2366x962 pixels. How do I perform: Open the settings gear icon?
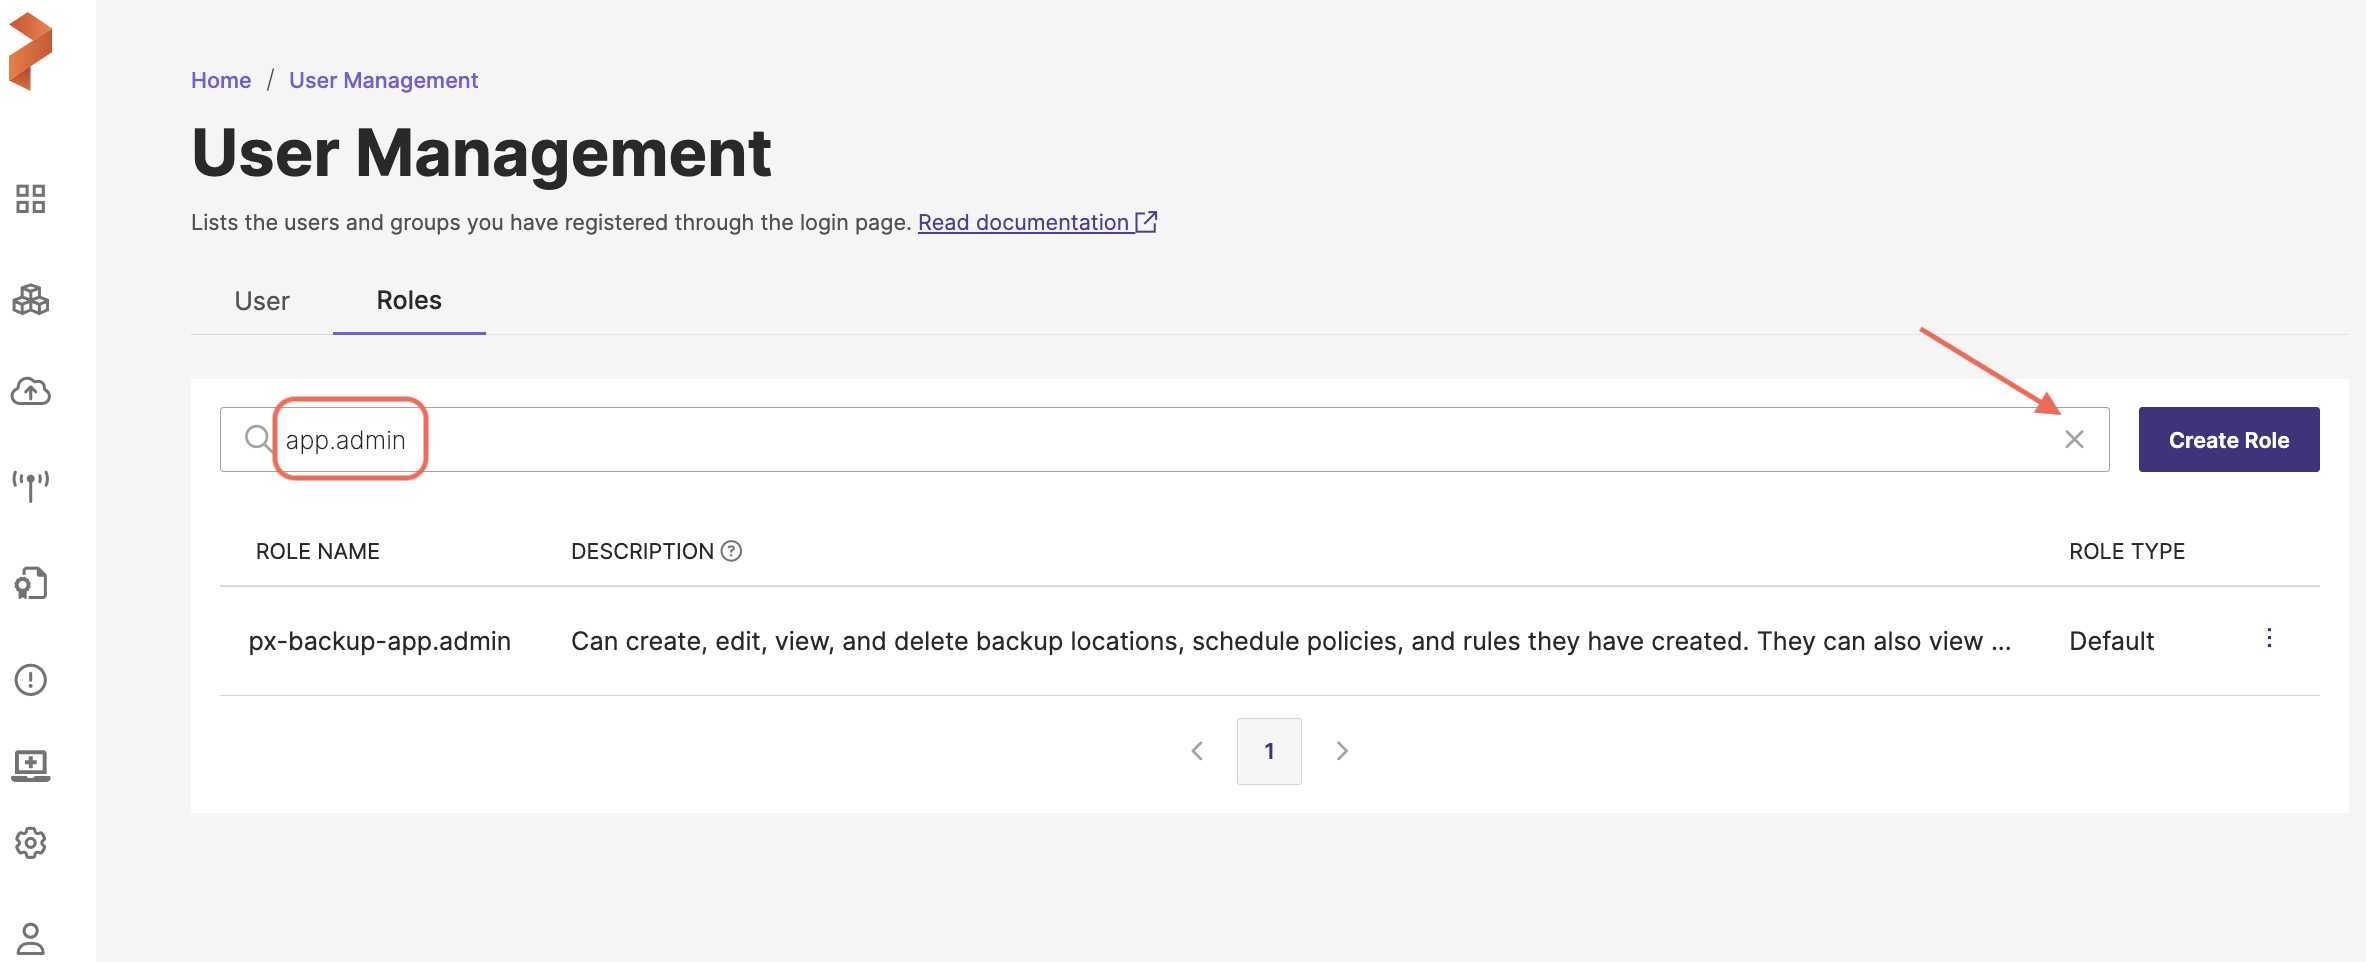coord(30,843)
